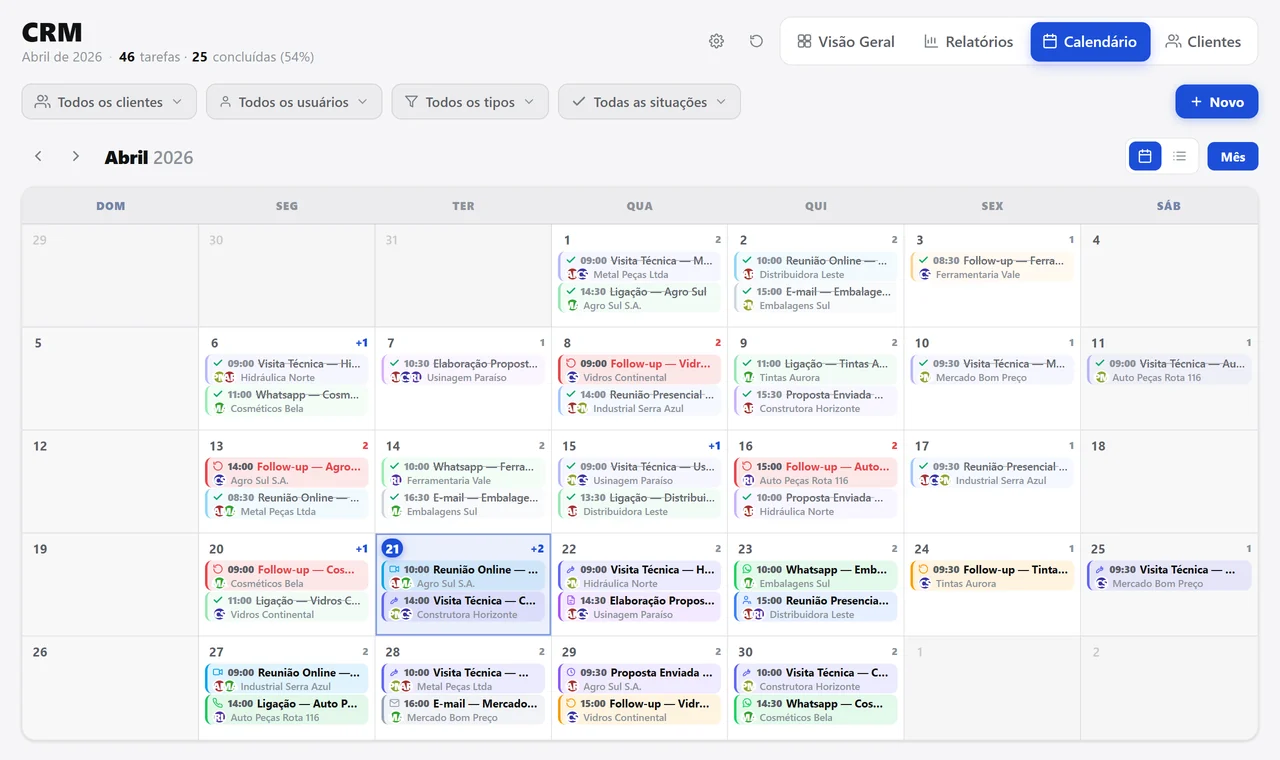1280x760 pixels.
Task: Open 10:00 Reunião Online Distribuidora Leste event
Action: point(815,267)
